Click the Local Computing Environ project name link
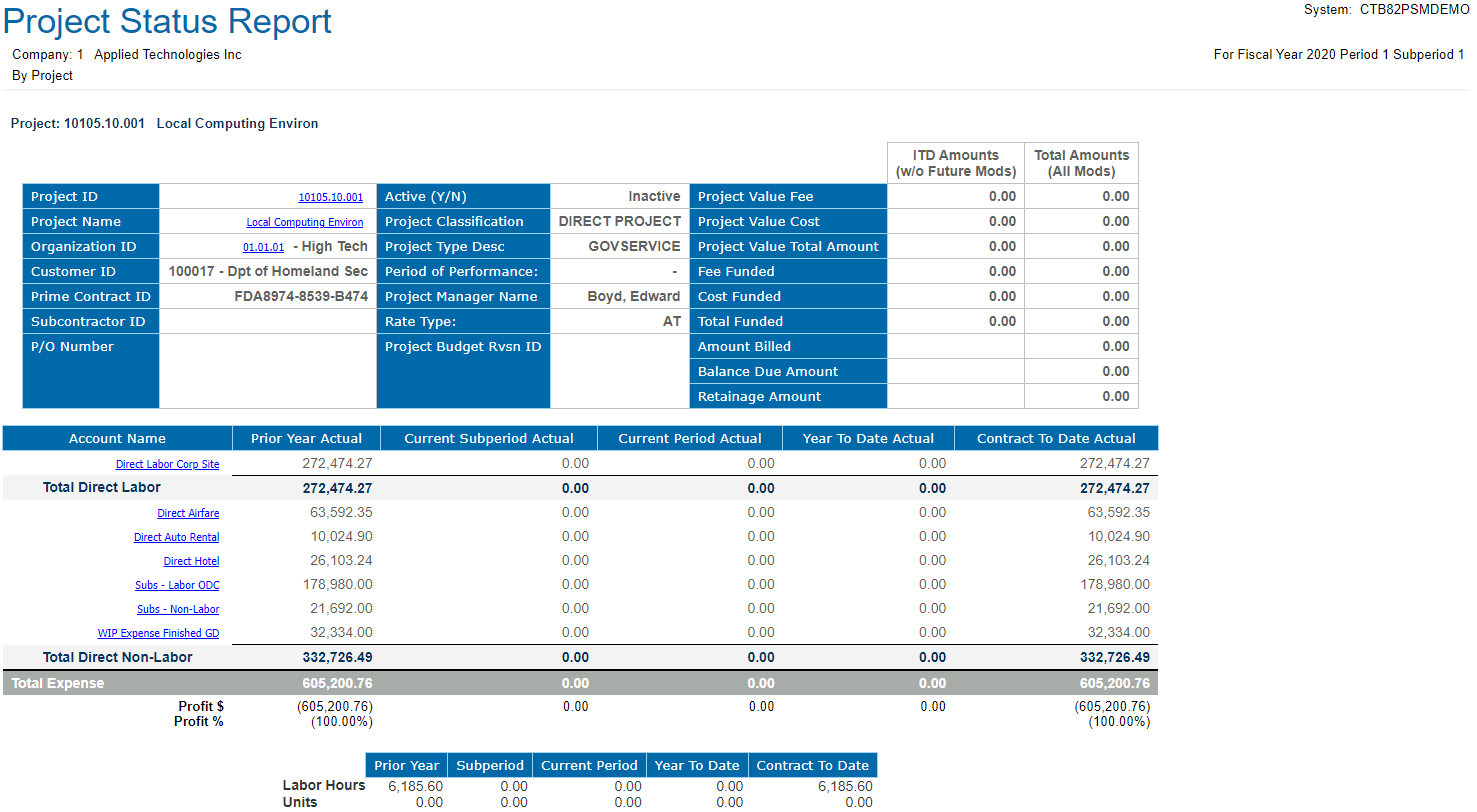Screen dimensions: 1477x812 click(305, 223)
